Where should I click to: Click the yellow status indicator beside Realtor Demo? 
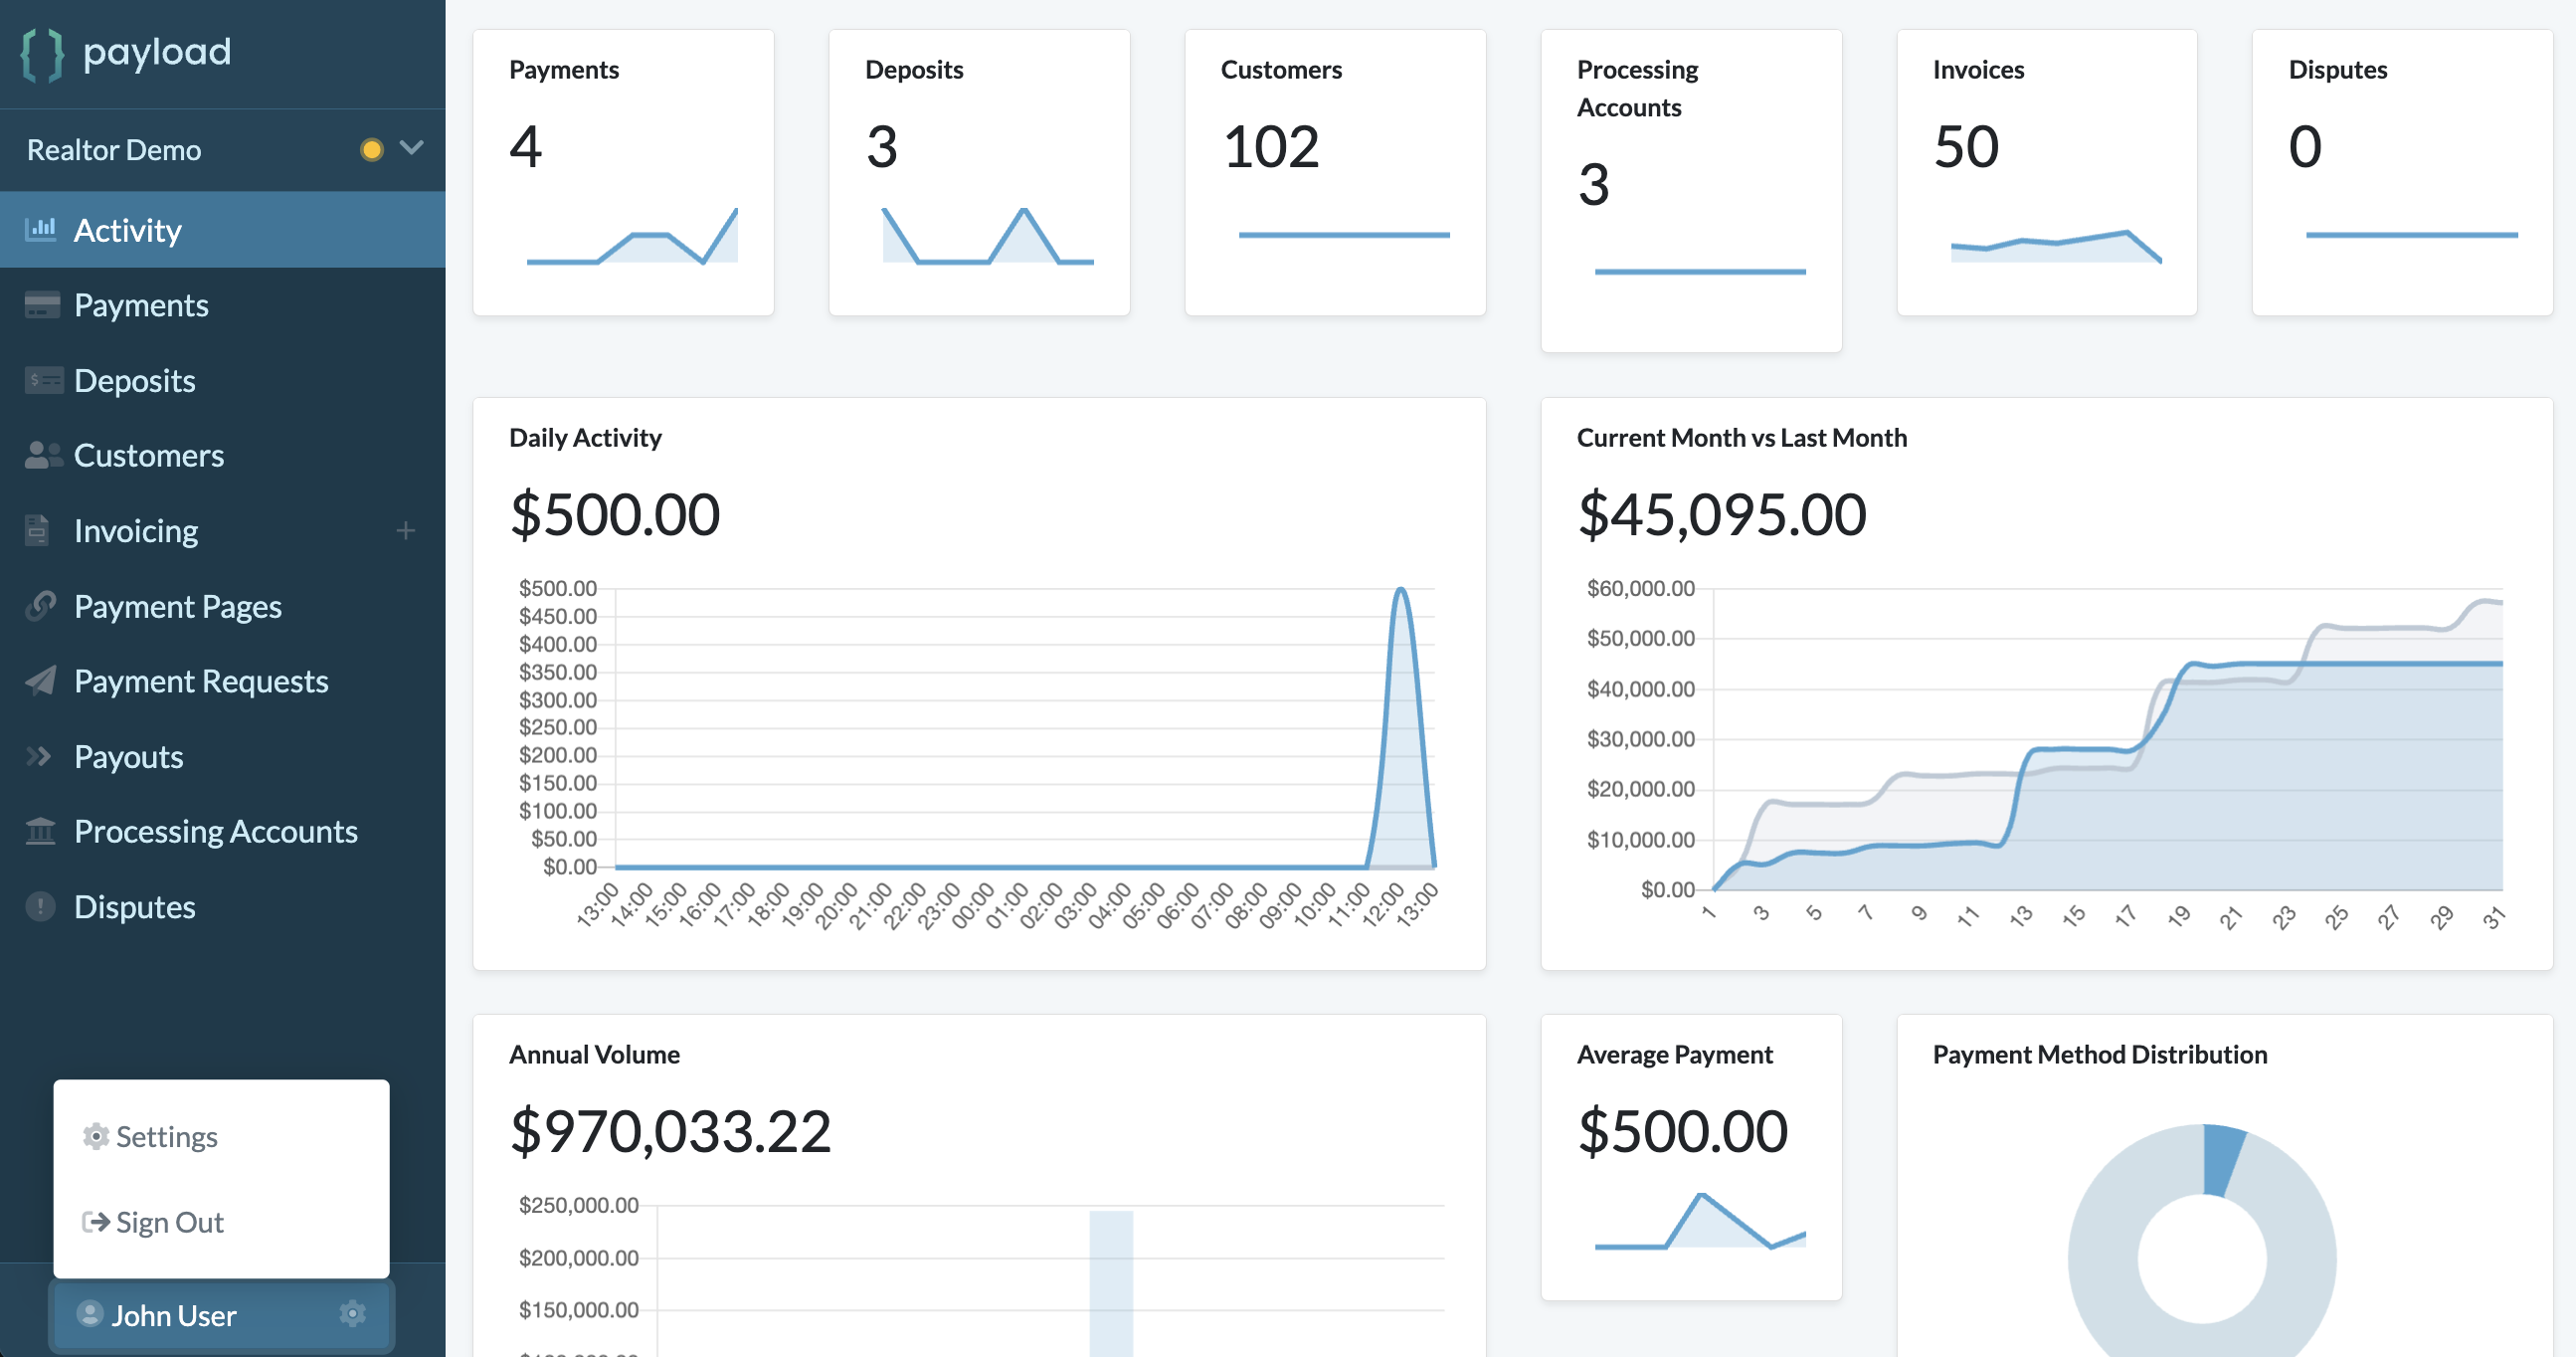[373, 149]
